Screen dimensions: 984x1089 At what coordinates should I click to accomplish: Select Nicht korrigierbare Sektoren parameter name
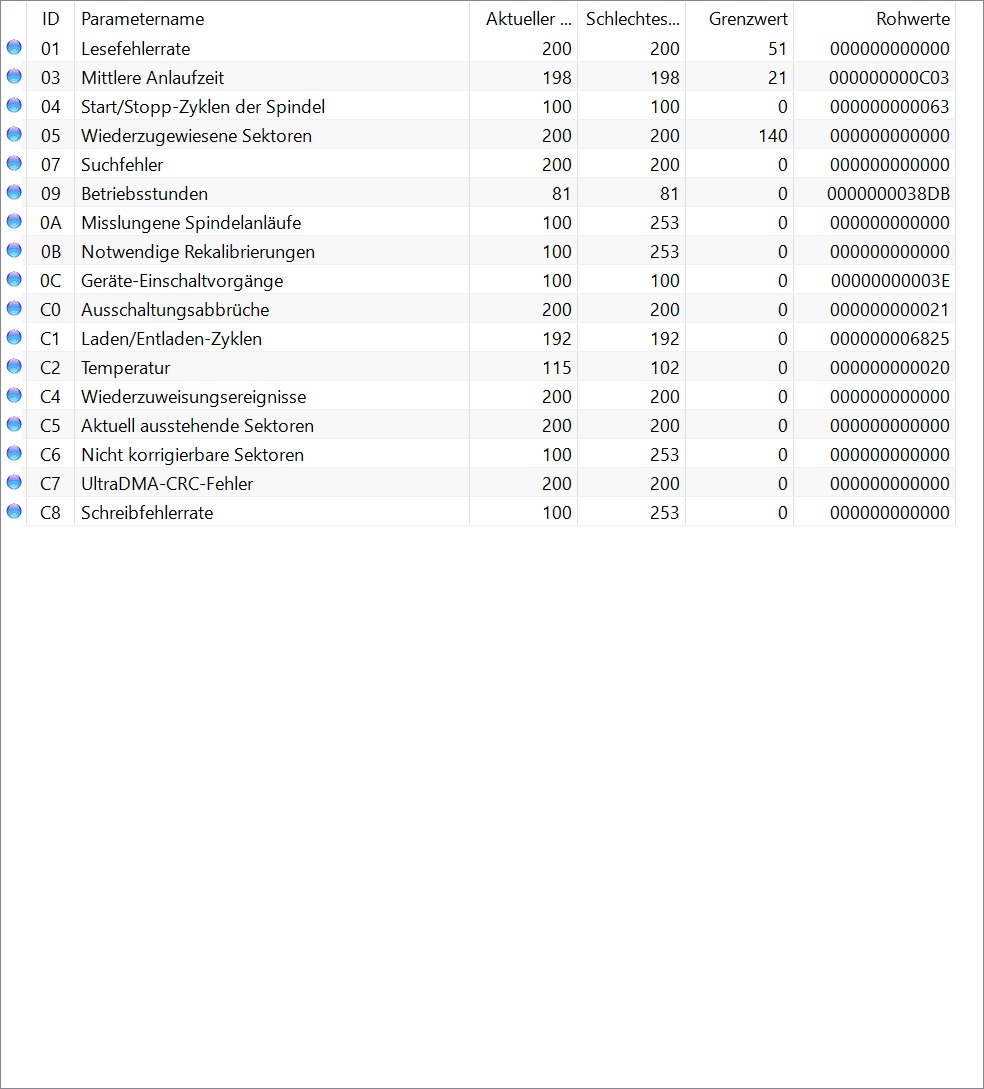pos(192,455)
